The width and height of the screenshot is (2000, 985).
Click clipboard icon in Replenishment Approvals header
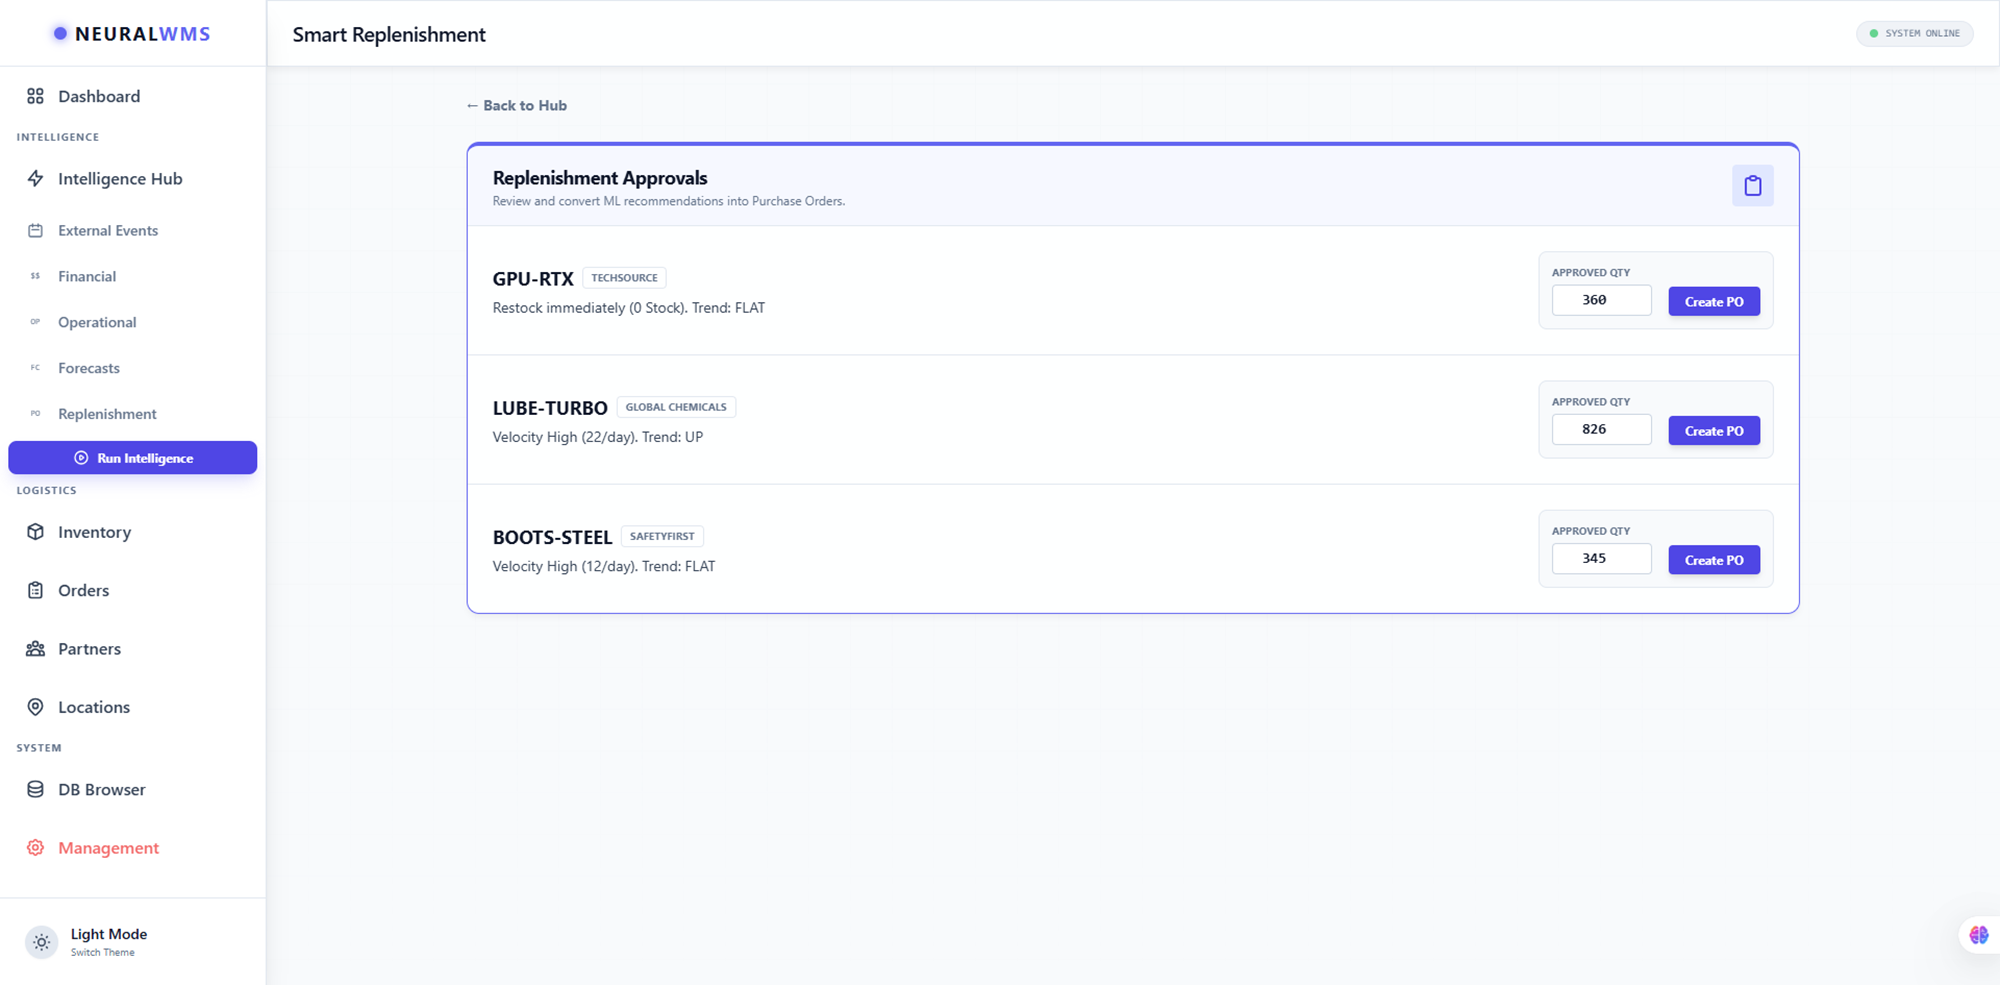[x=1752, y=186]
